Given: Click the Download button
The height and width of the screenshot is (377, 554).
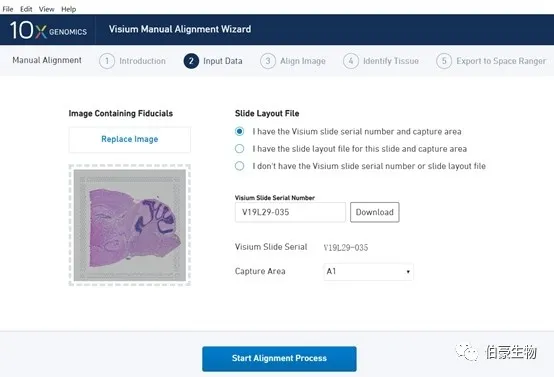Looking at the screenshot, I should click(x=375, y=212).
